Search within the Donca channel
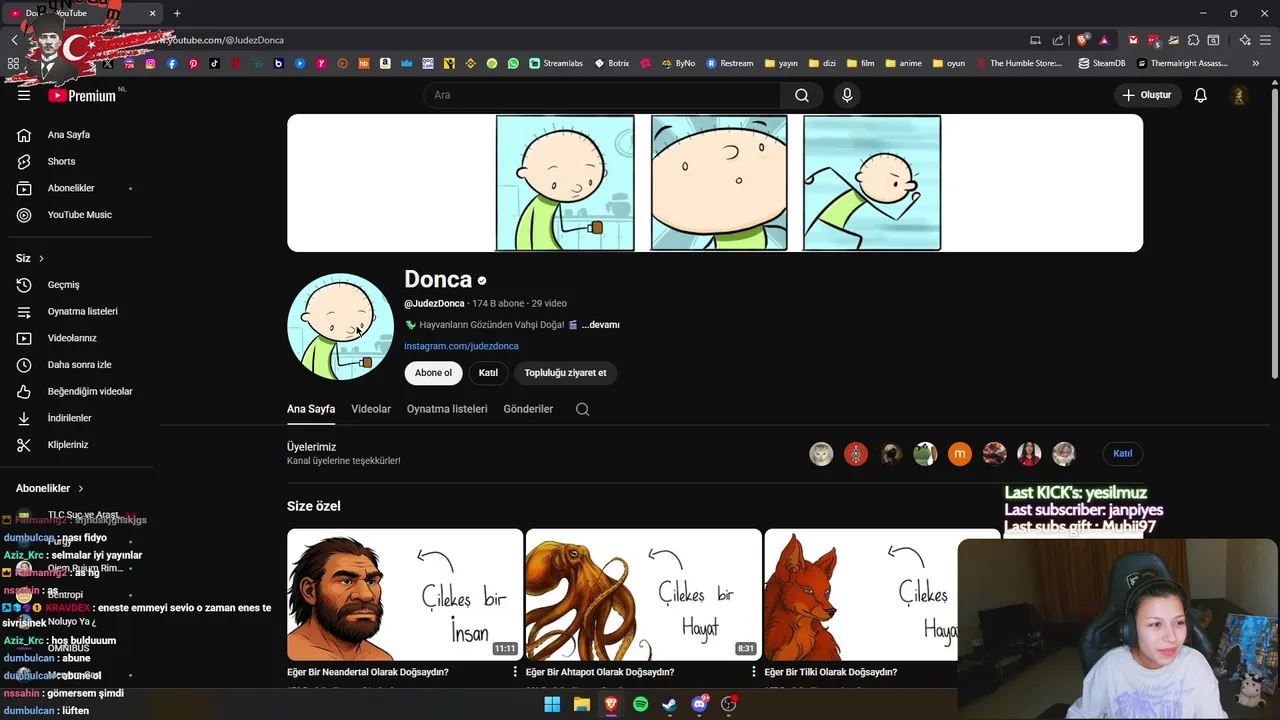This screenshot has height=720, width=1280. click(x=582, y=409)
